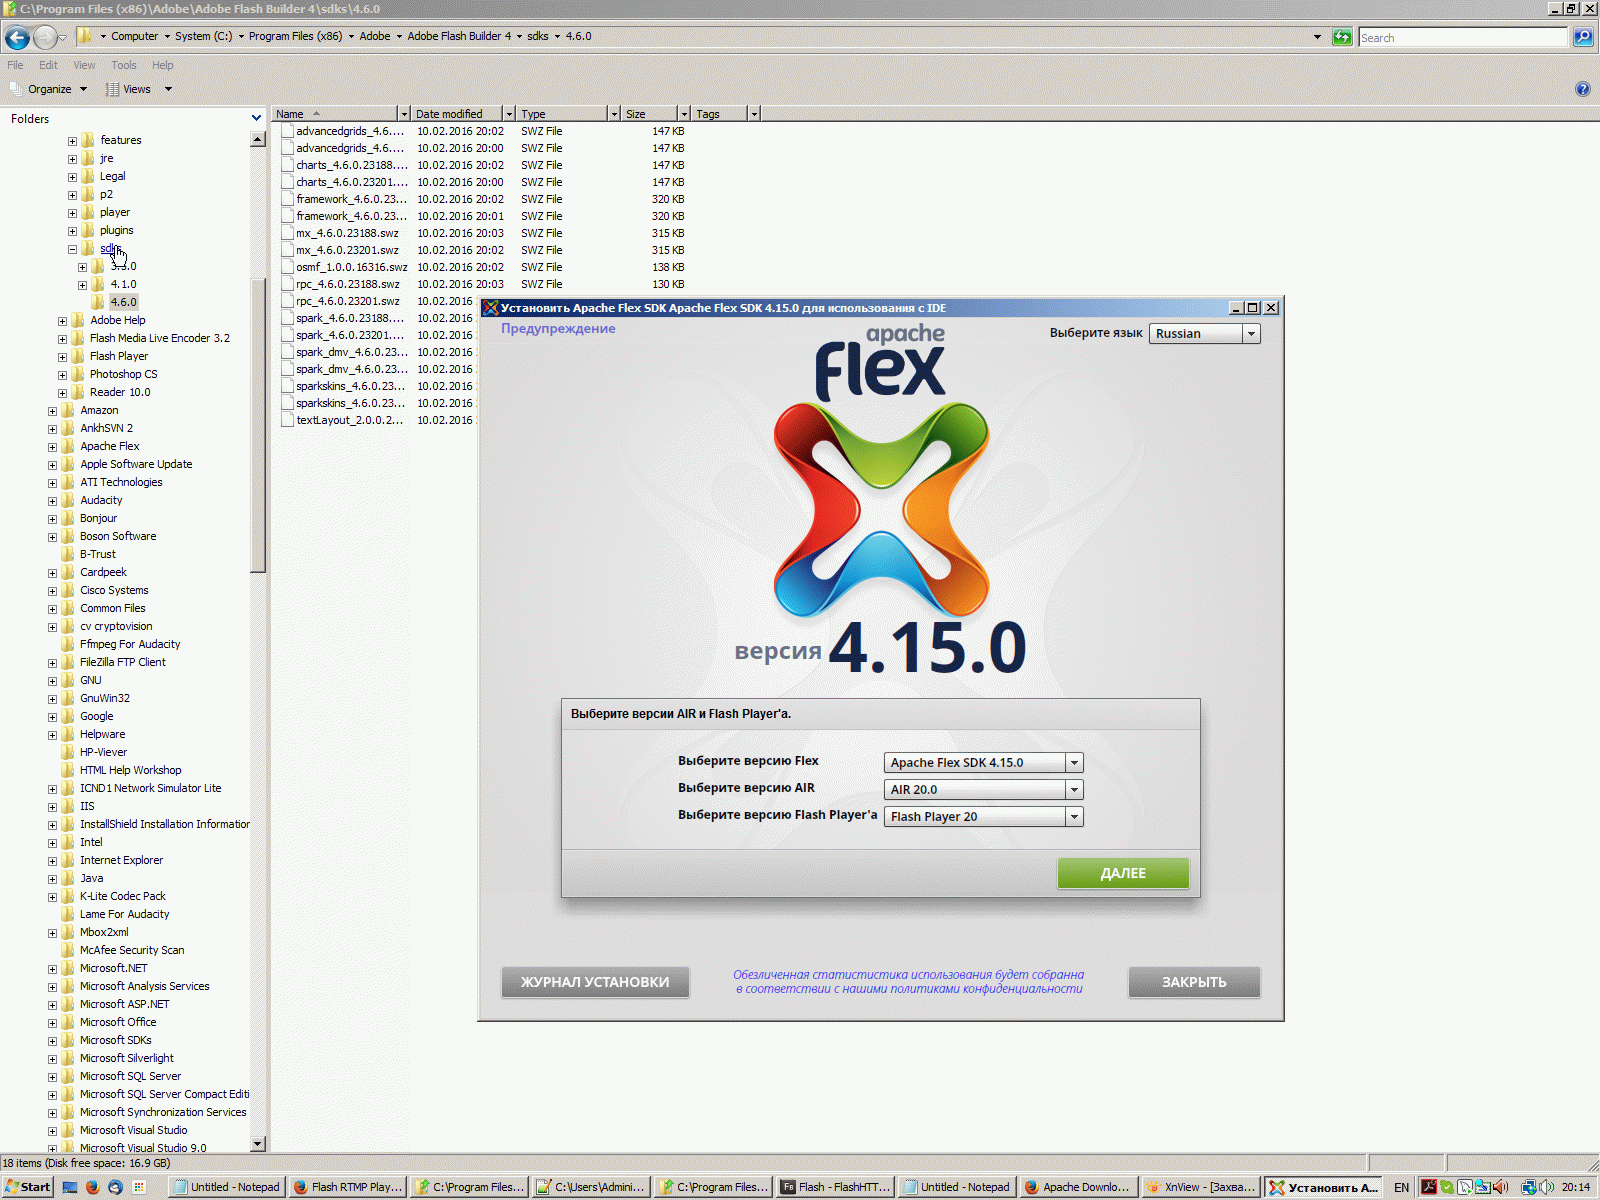Click the Adobe Flash icon in system tray

(x=1429, y=1187)
